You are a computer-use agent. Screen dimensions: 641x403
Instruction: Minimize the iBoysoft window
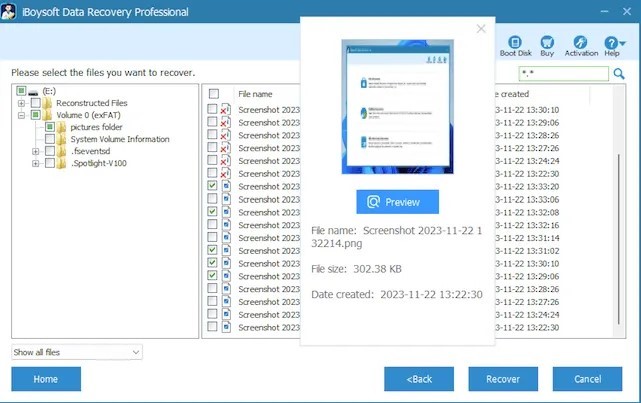pyautogui.click(x=605, y=11)
